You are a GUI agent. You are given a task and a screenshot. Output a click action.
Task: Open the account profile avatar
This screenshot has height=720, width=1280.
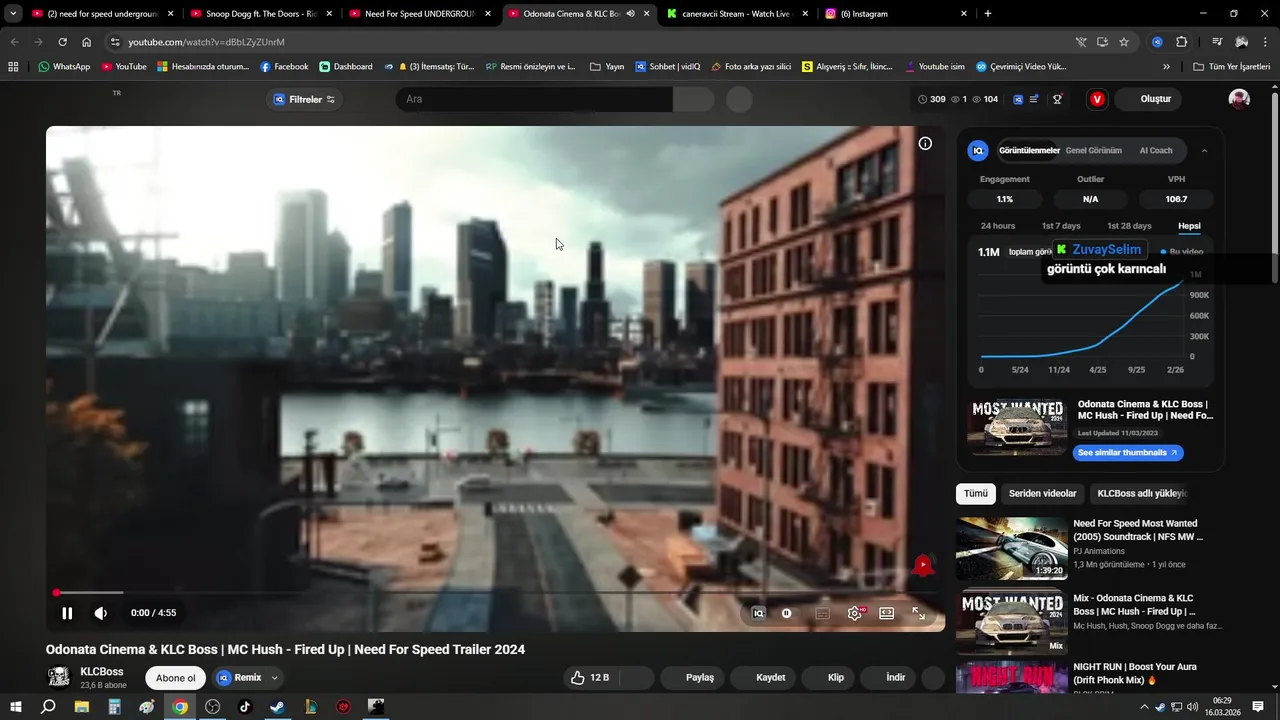[x=1239, y=99]
